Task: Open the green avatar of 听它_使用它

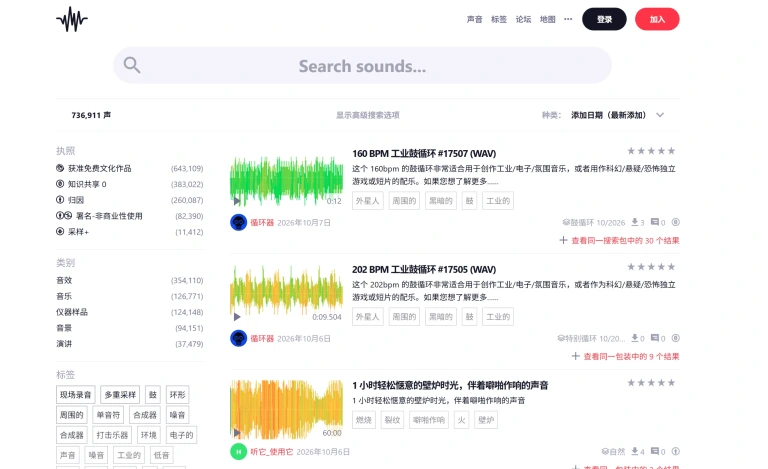Action: click(239, 451)
